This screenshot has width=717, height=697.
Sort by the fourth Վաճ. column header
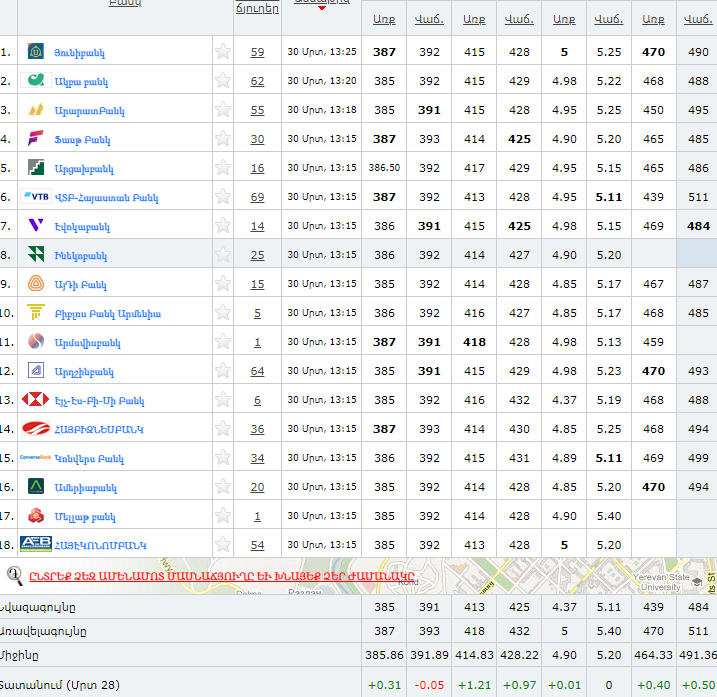698,20
